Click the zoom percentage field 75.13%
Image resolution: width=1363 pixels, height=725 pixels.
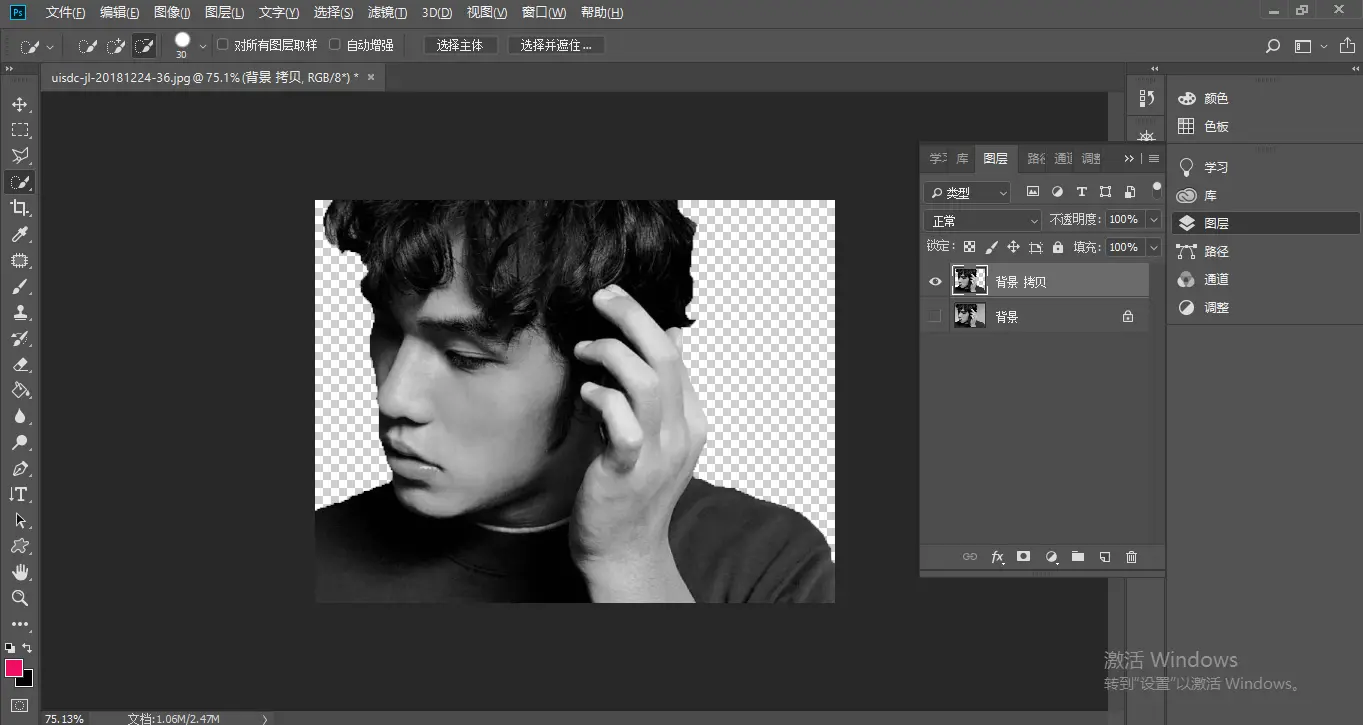point(64,718)
